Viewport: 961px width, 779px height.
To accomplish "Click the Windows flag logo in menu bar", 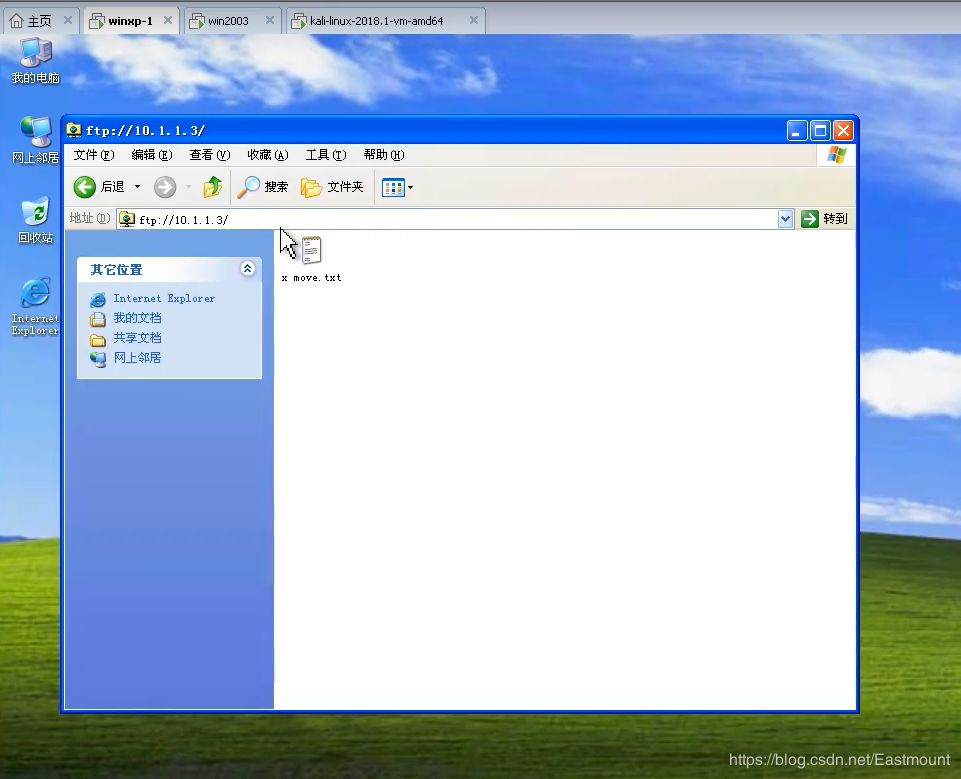I will pos(836,154).
